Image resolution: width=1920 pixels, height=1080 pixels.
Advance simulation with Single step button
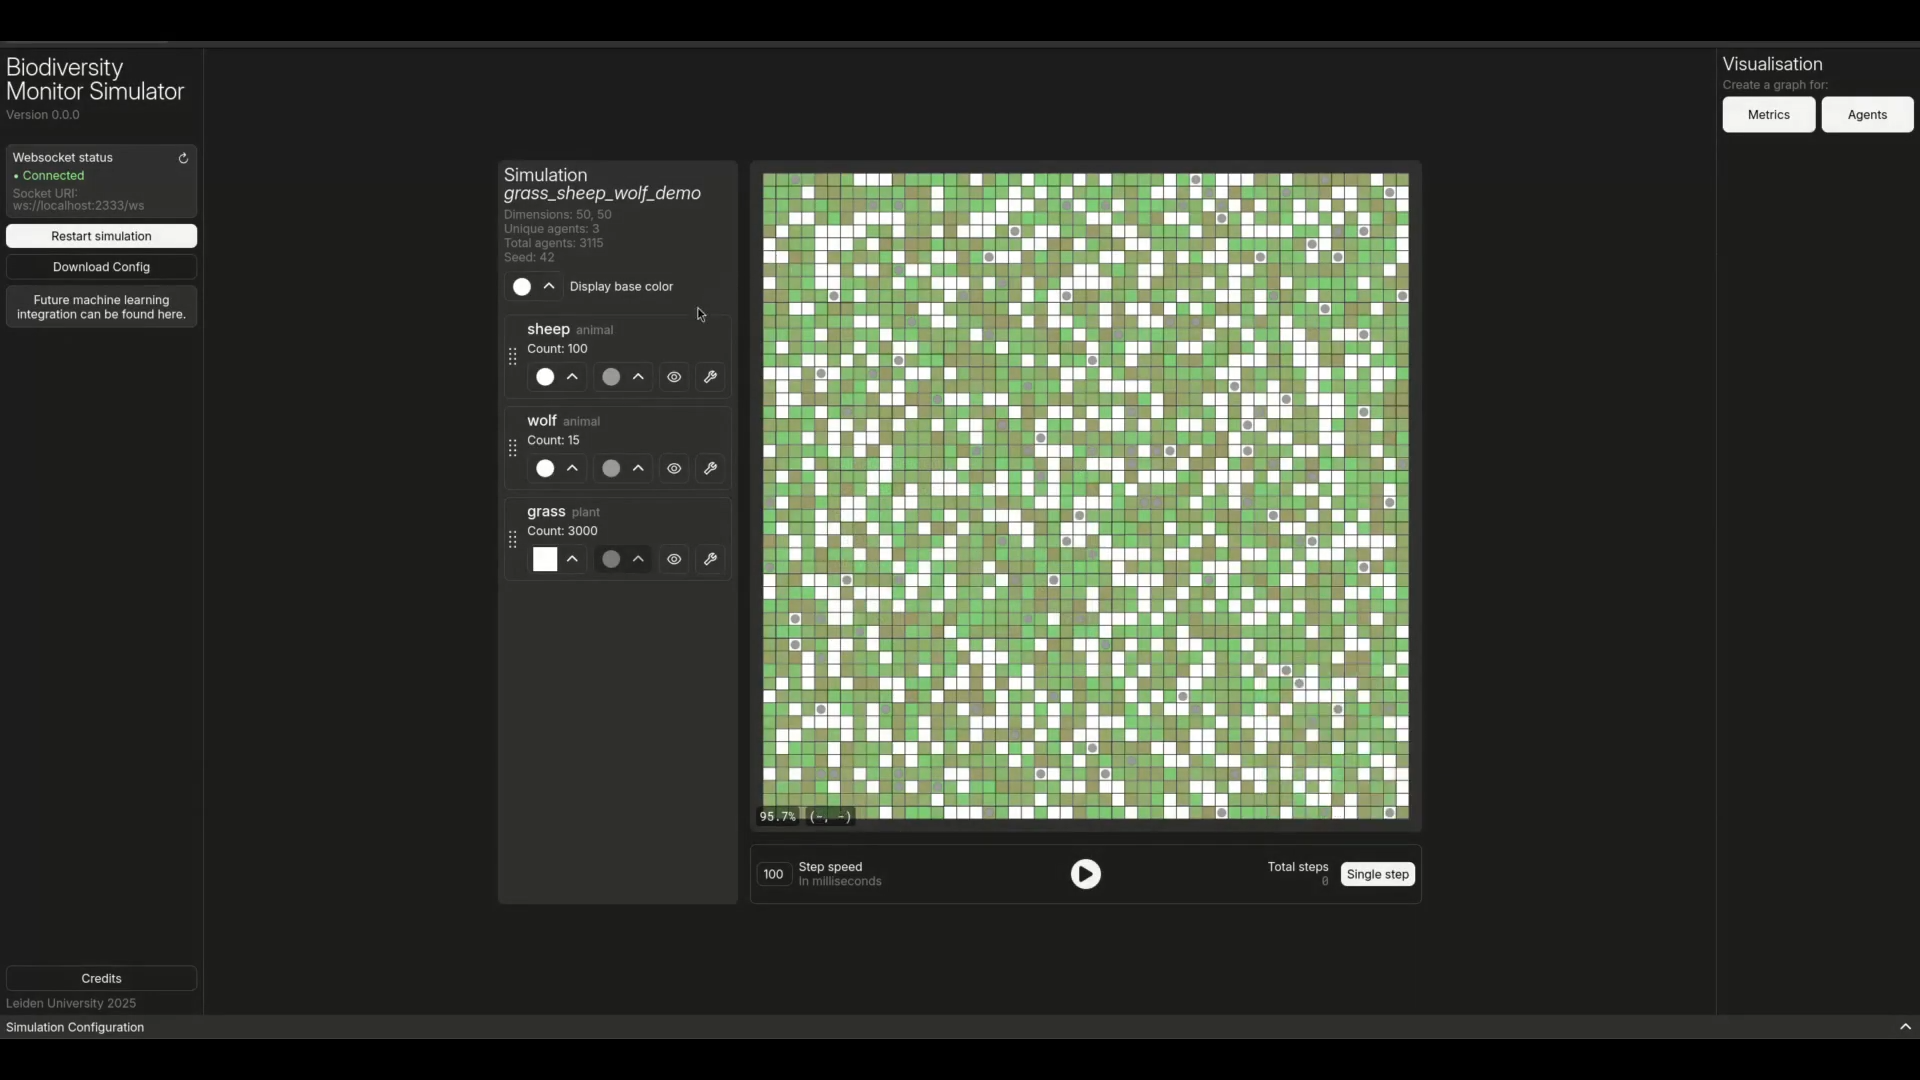pos(1377,874)
